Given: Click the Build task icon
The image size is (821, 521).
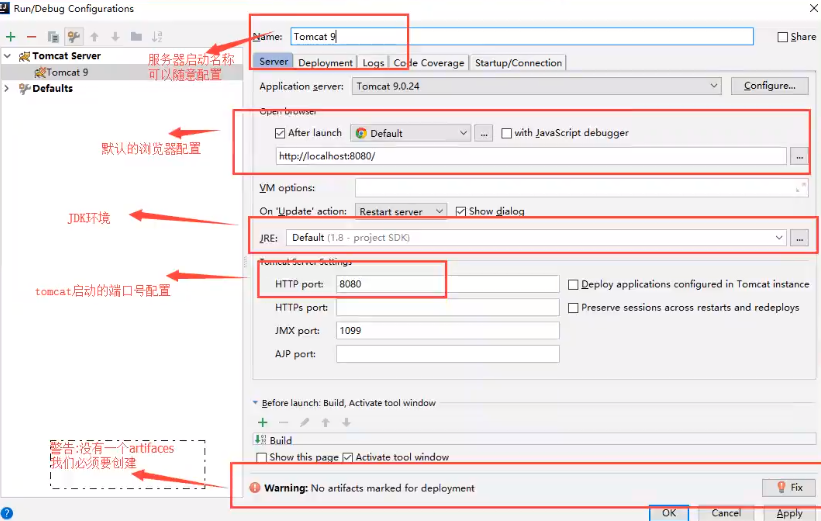Looking at the screenshot, I should coord(260,439).
